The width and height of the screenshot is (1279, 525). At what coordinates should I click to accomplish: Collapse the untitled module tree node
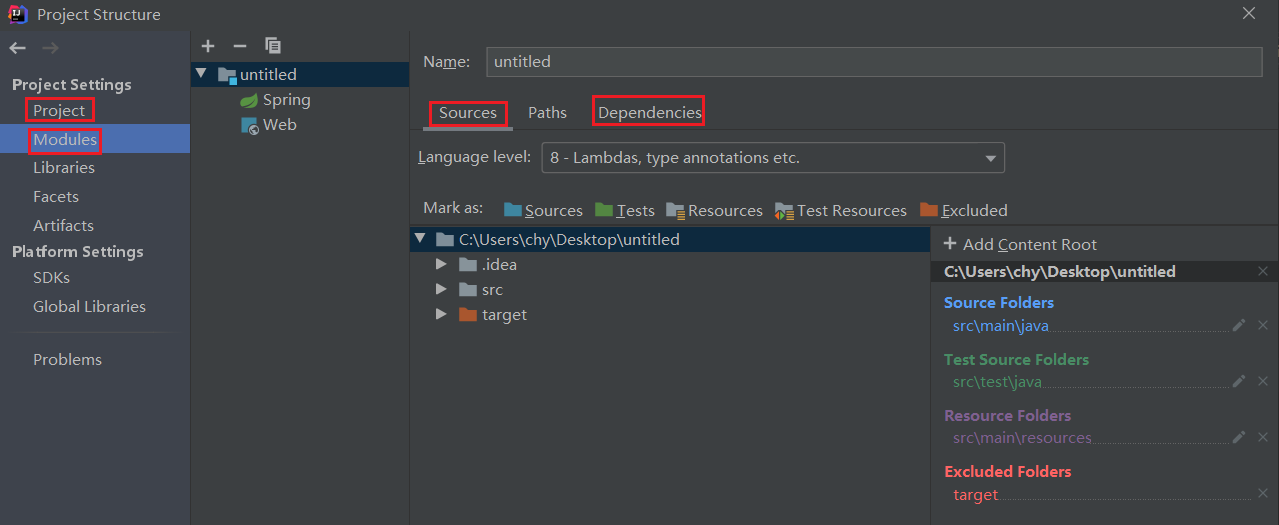201,74
